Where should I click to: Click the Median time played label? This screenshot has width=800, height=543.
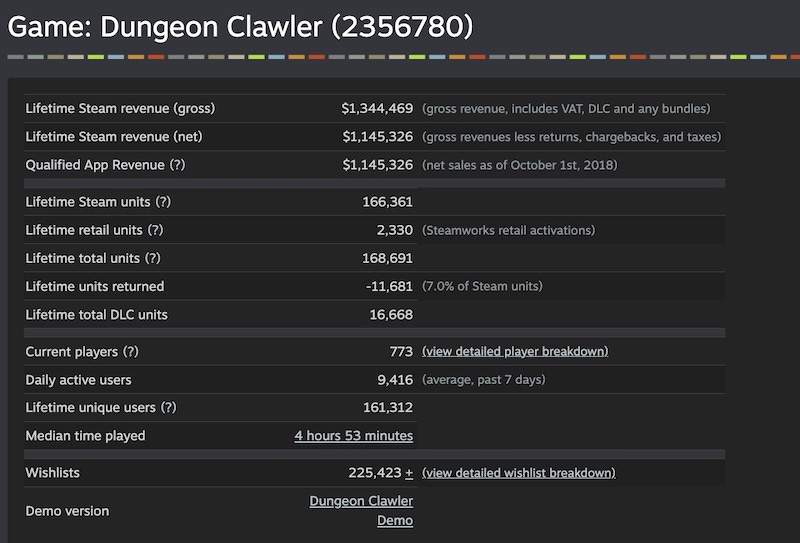click(85, 436)
